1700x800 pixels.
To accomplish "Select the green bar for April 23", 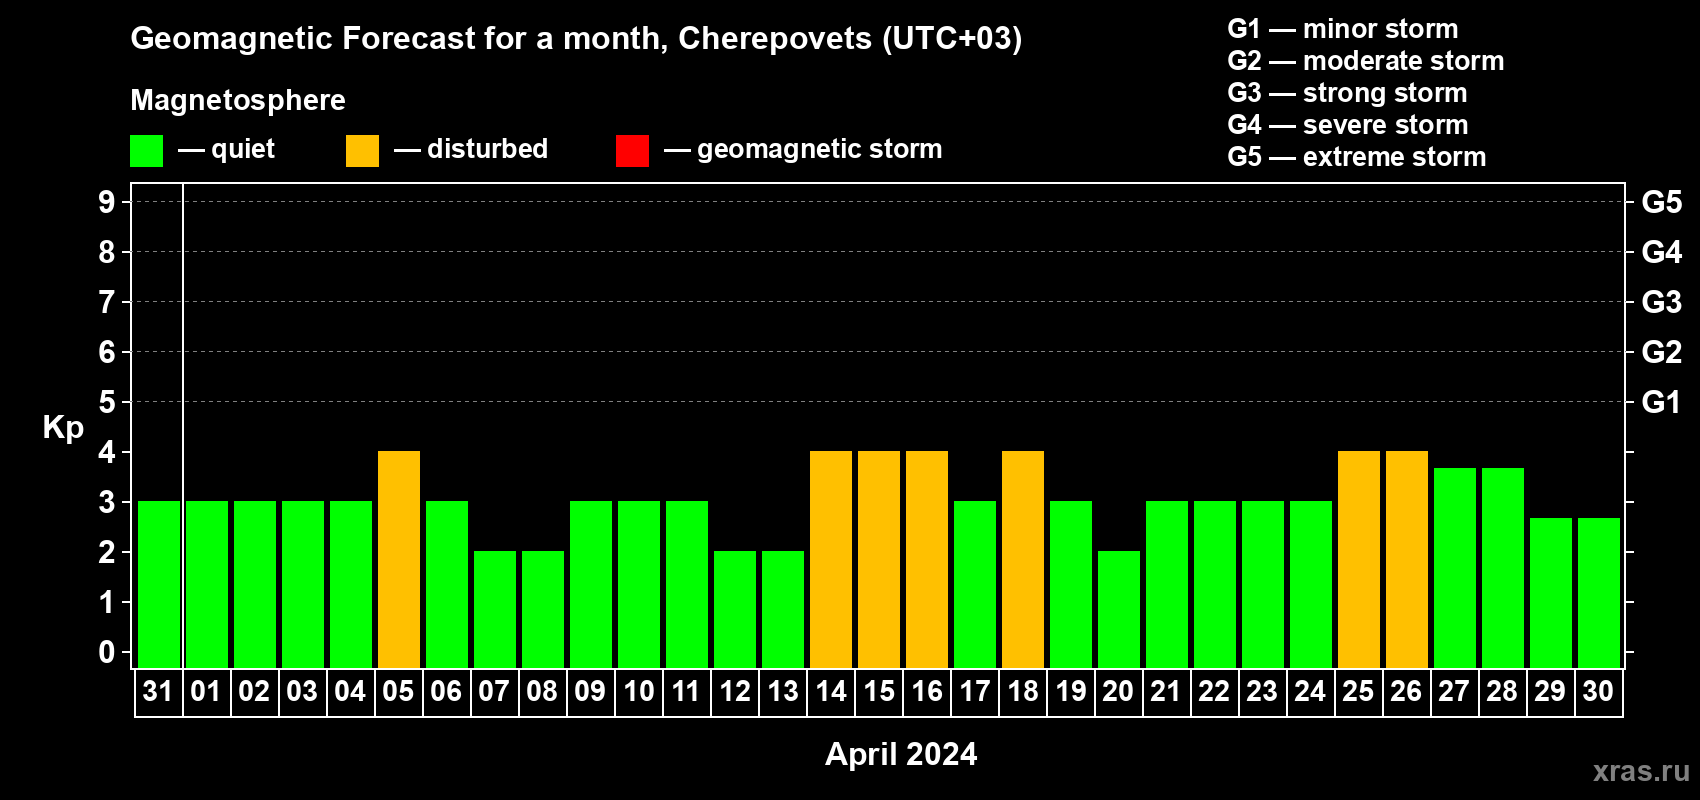I will tap(1263, 584).
